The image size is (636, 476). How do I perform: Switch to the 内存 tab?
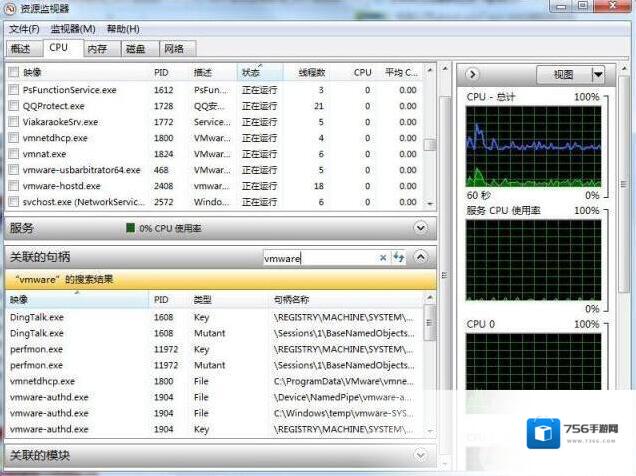(x=97, y=48)
